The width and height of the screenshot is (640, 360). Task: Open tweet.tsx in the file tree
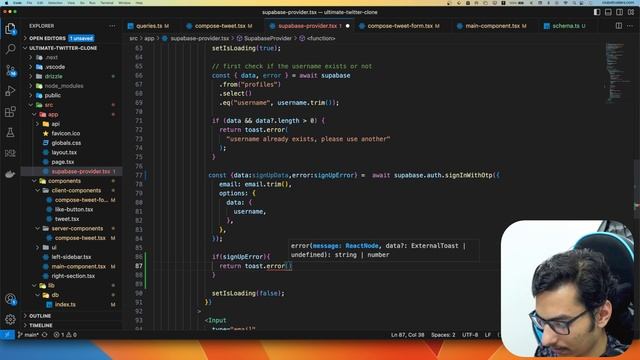[67, 219]
